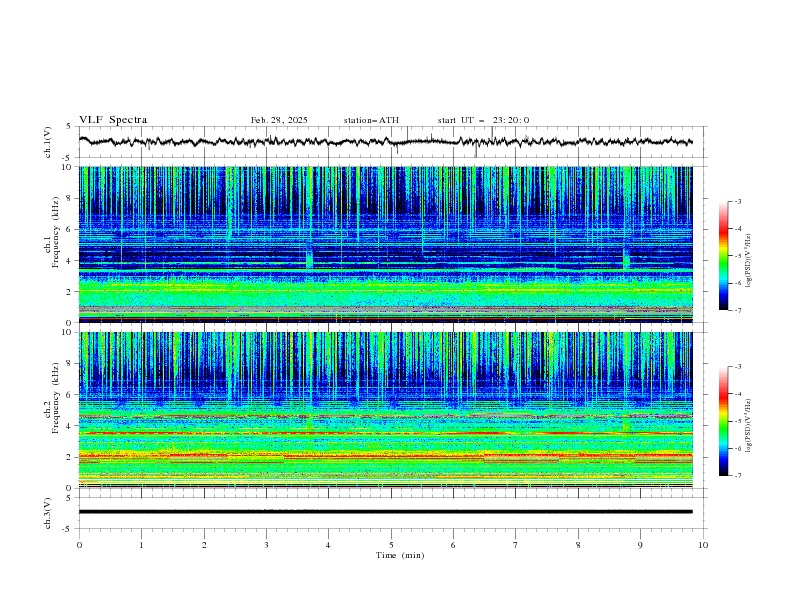Screen dimensions: 792x612
Task: Click the ch.3 flat voltage trace
Action: coord(385,512)
